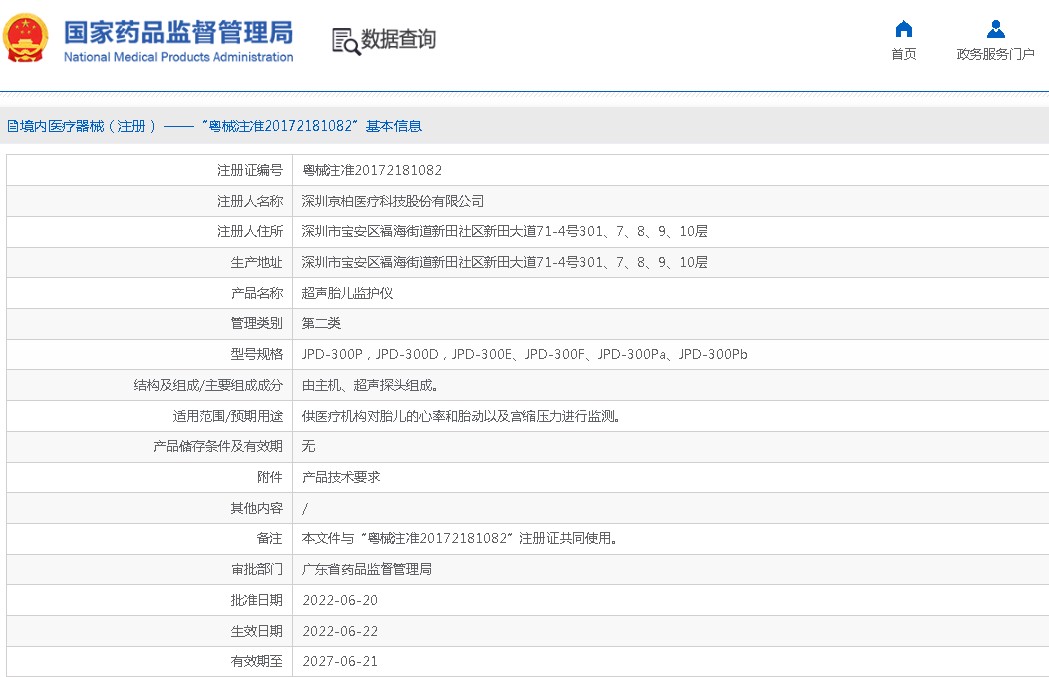Click the 结构及组成/主要组成成分 label

click(x=208, y=385)
